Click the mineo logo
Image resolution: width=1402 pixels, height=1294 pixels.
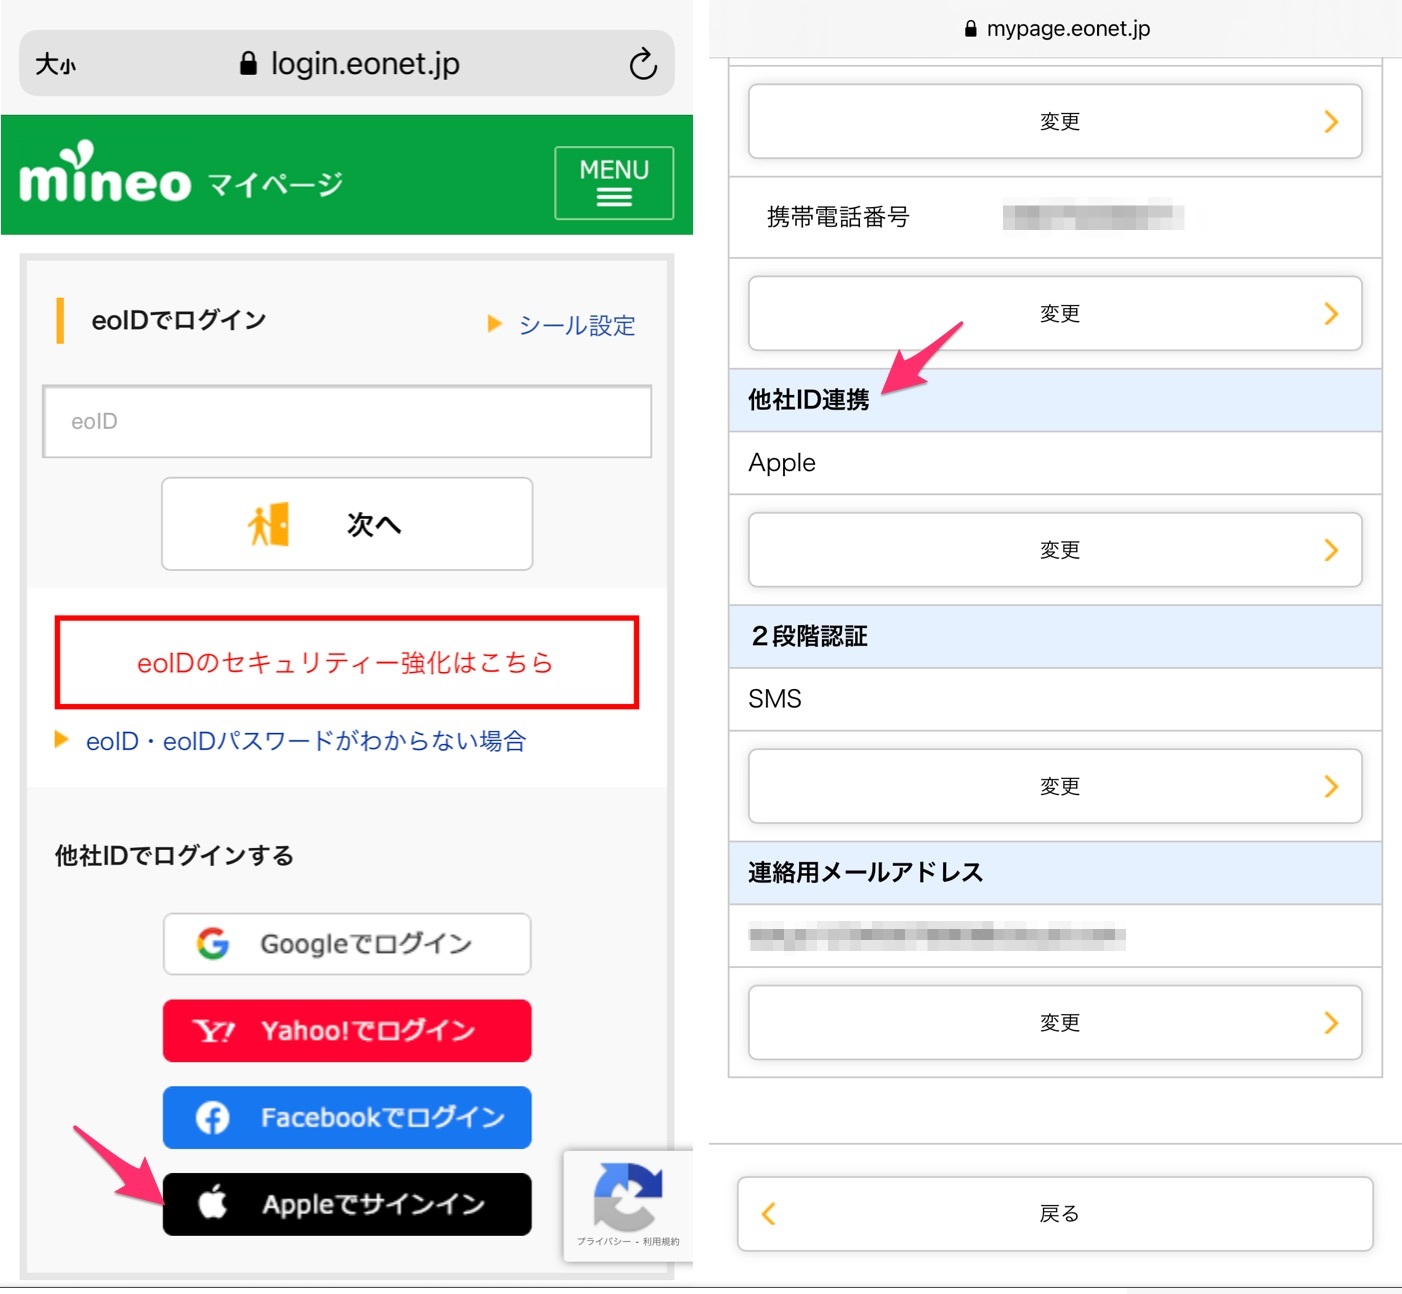[105, 173]
